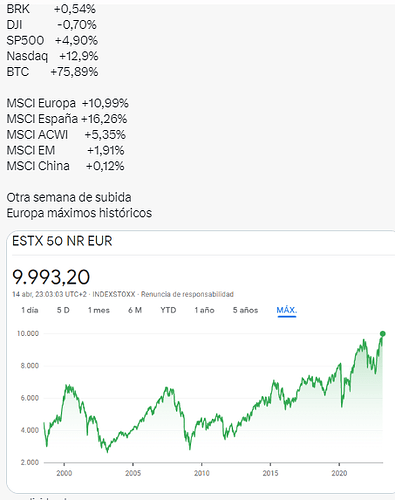Switch to YTD chart view
Viewport: 395px width, 500px height.
(168, 310)
